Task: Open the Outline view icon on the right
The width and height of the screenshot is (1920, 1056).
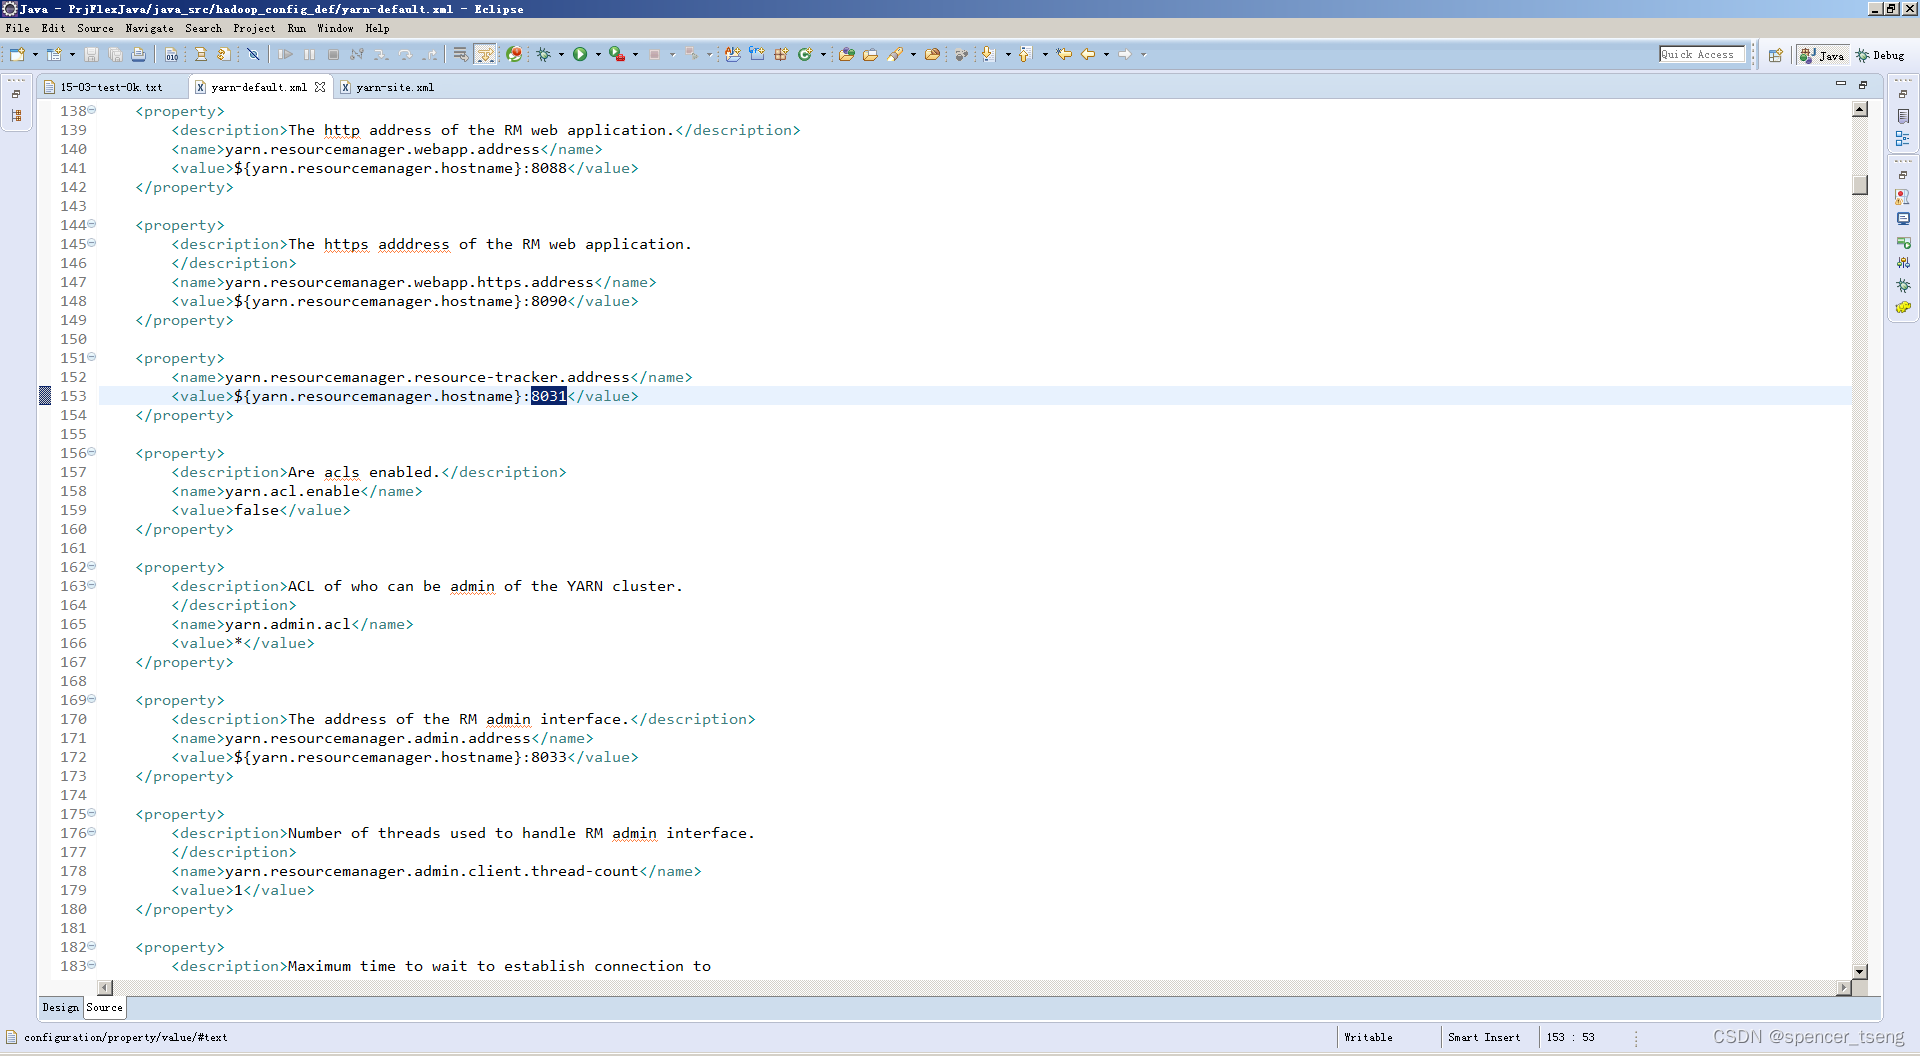Action: 1904,137
